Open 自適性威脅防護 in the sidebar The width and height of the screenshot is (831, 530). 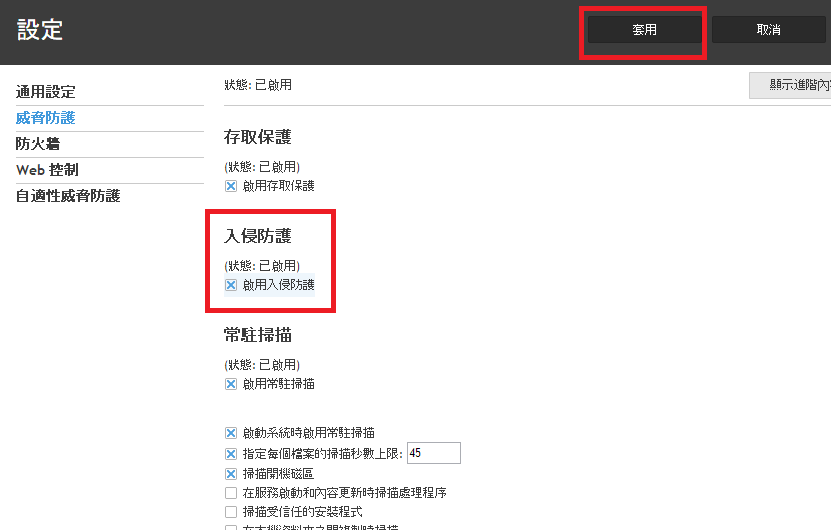[x=68, y=196]
